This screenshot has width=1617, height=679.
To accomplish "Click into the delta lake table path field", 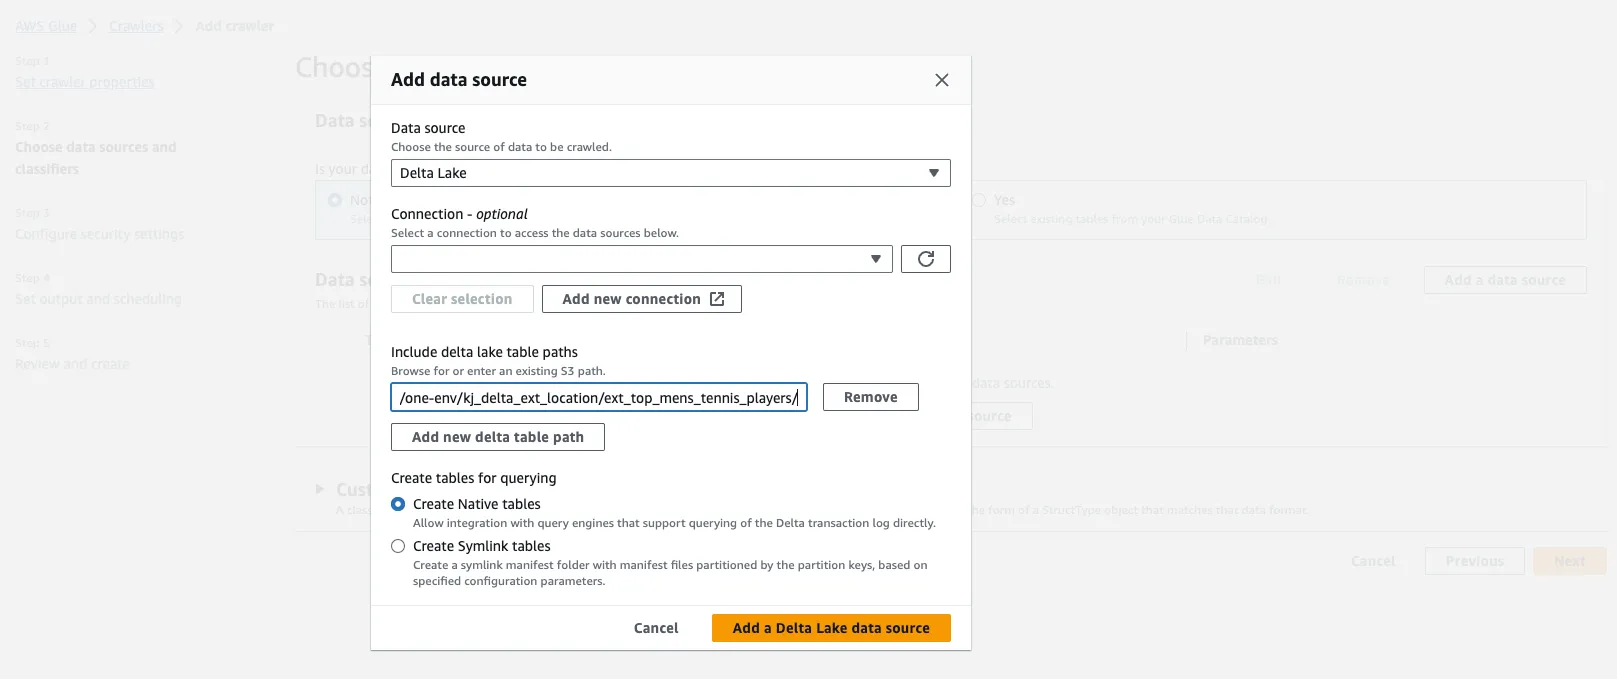I will [x=598, y=398].
